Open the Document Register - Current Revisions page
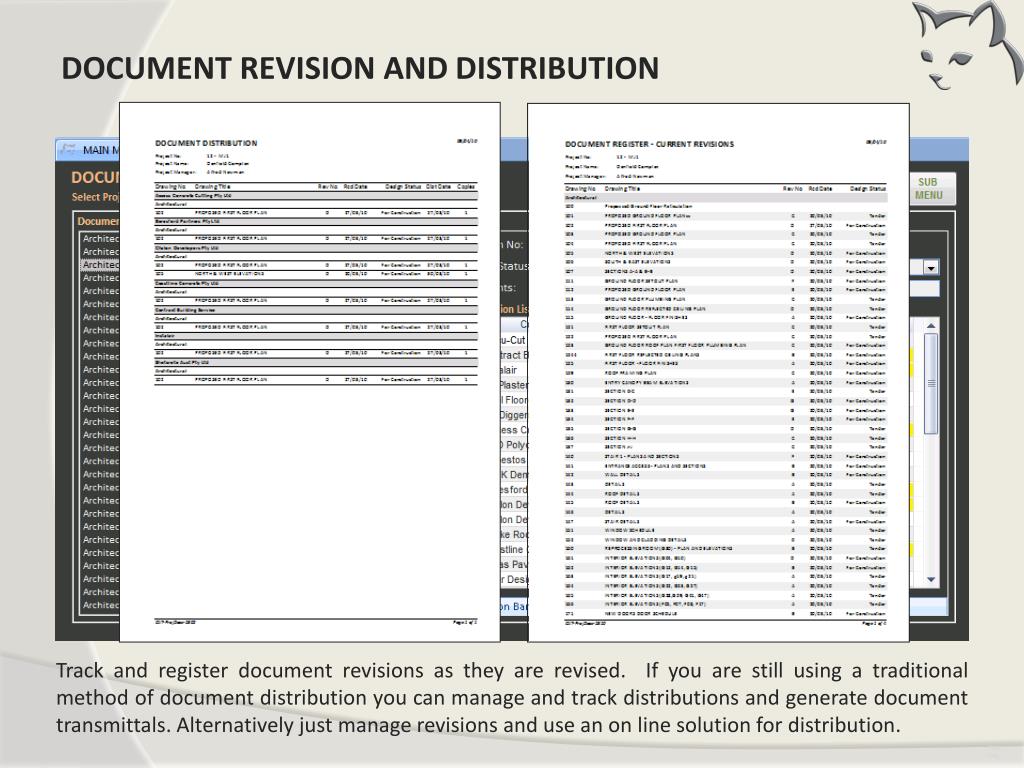Viewport: 1024px width, 768px height. click(718, 372)
